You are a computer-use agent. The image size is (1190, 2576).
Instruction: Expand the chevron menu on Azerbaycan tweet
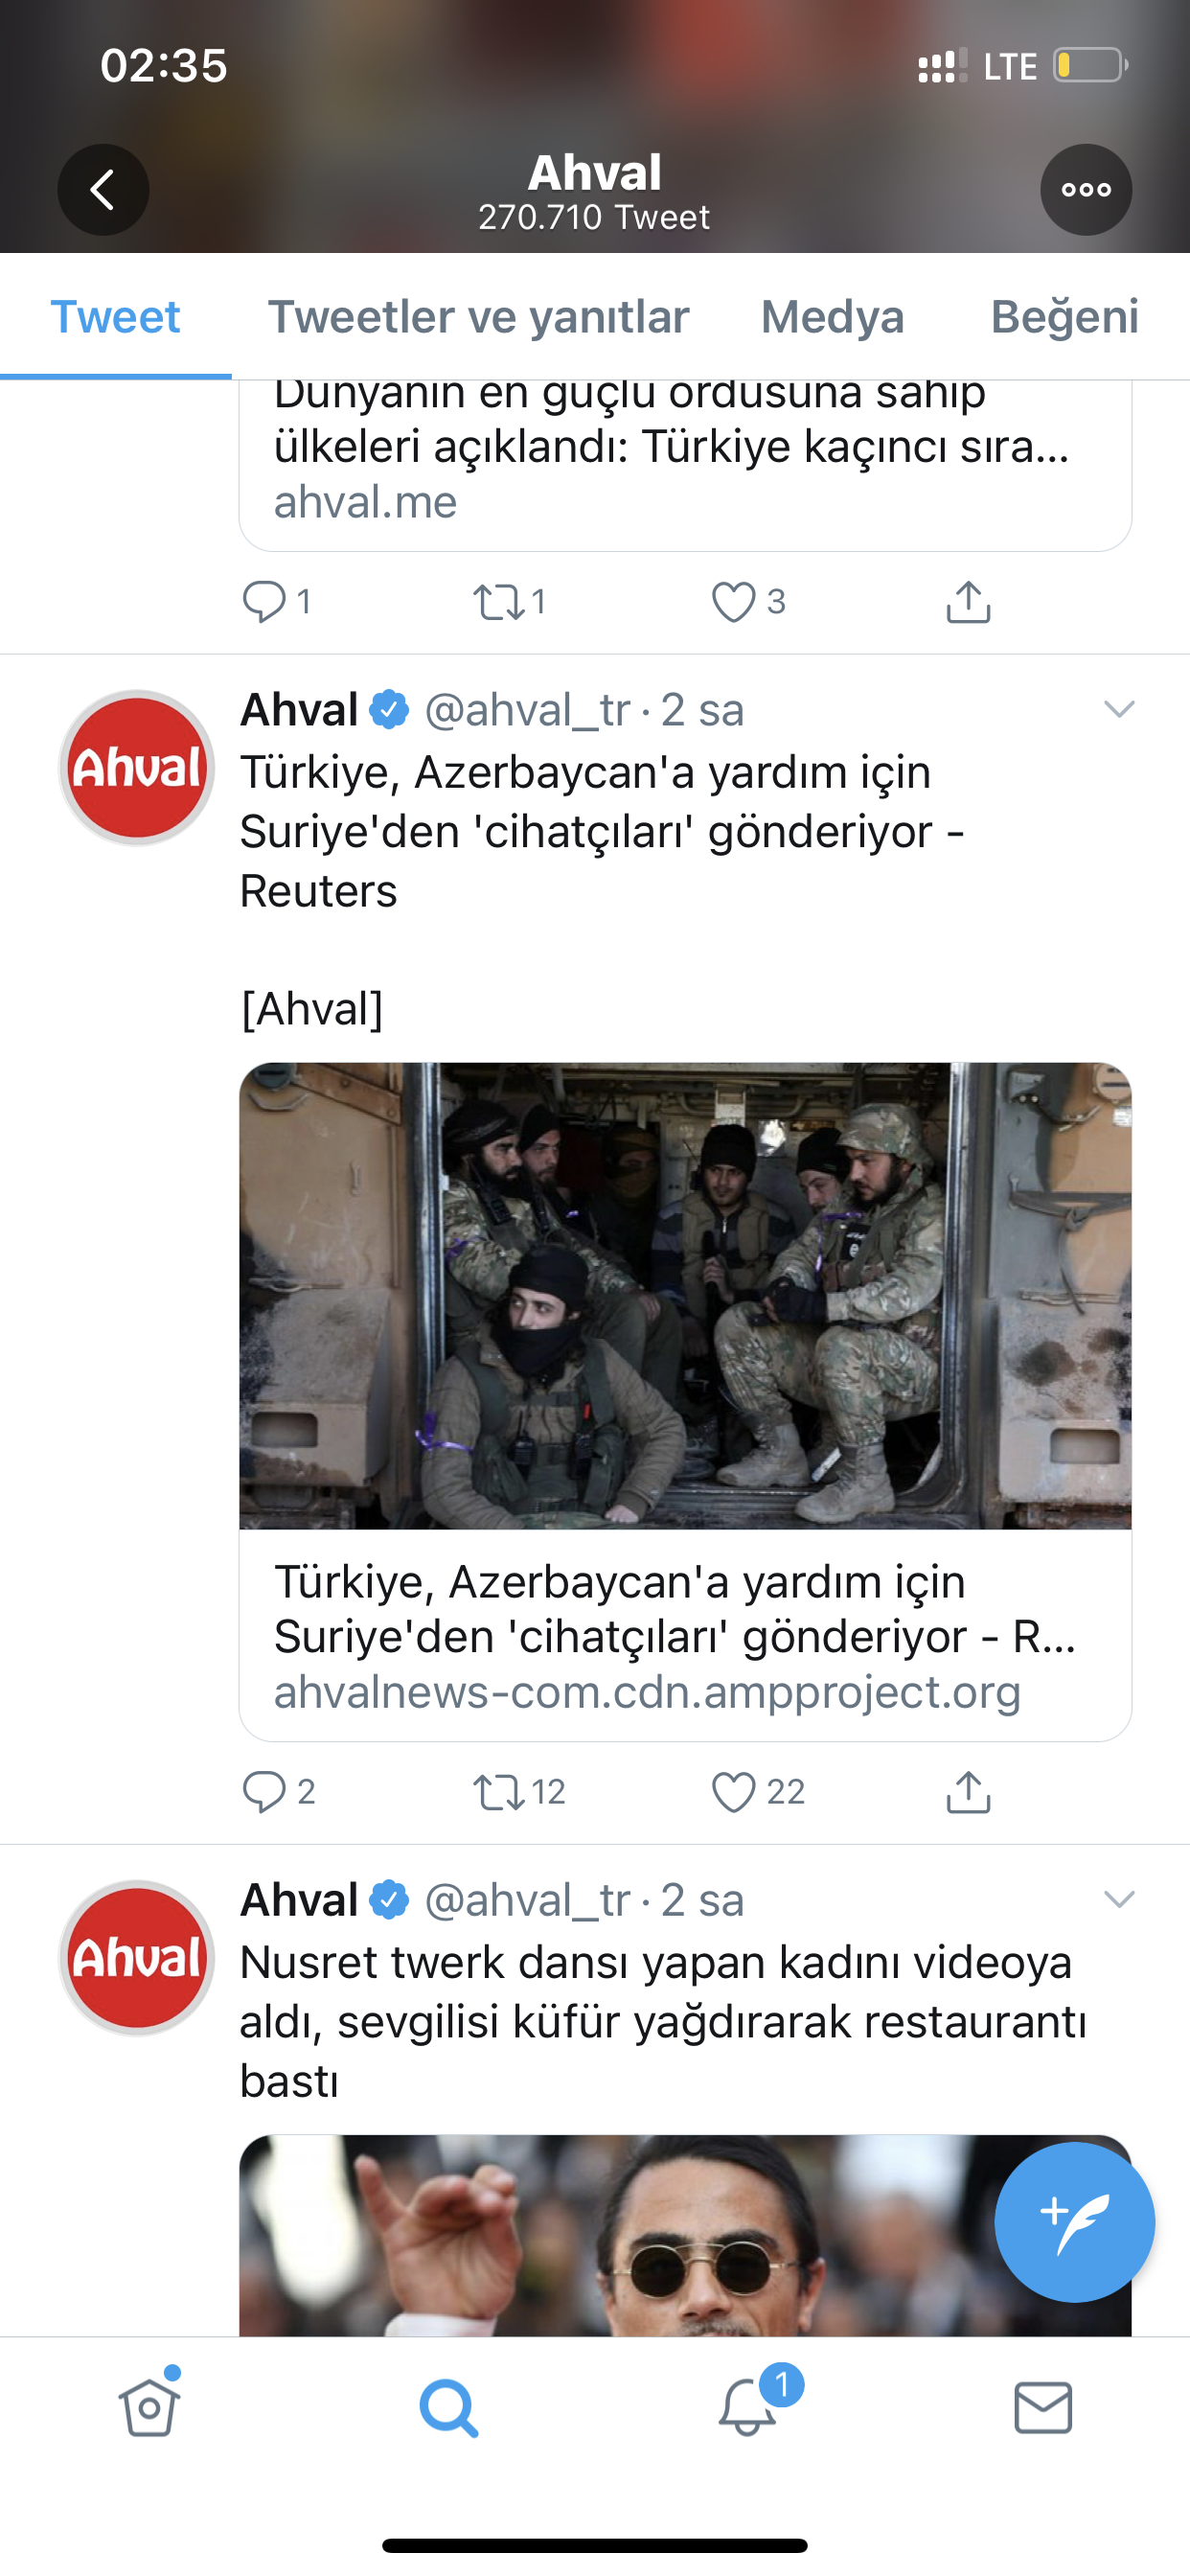click(x=1119, y=709)
